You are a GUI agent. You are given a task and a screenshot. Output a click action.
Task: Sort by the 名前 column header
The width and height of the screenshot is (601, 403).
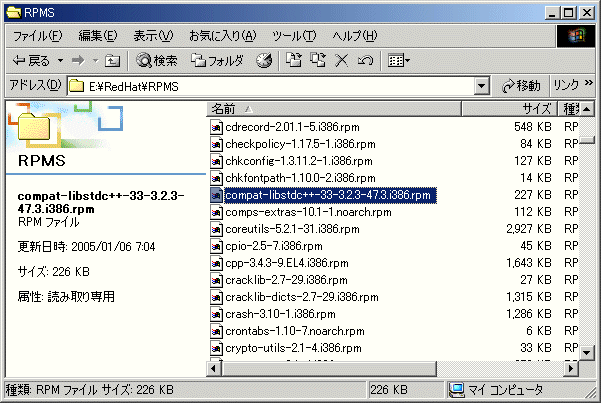click(x=333, y=109)
